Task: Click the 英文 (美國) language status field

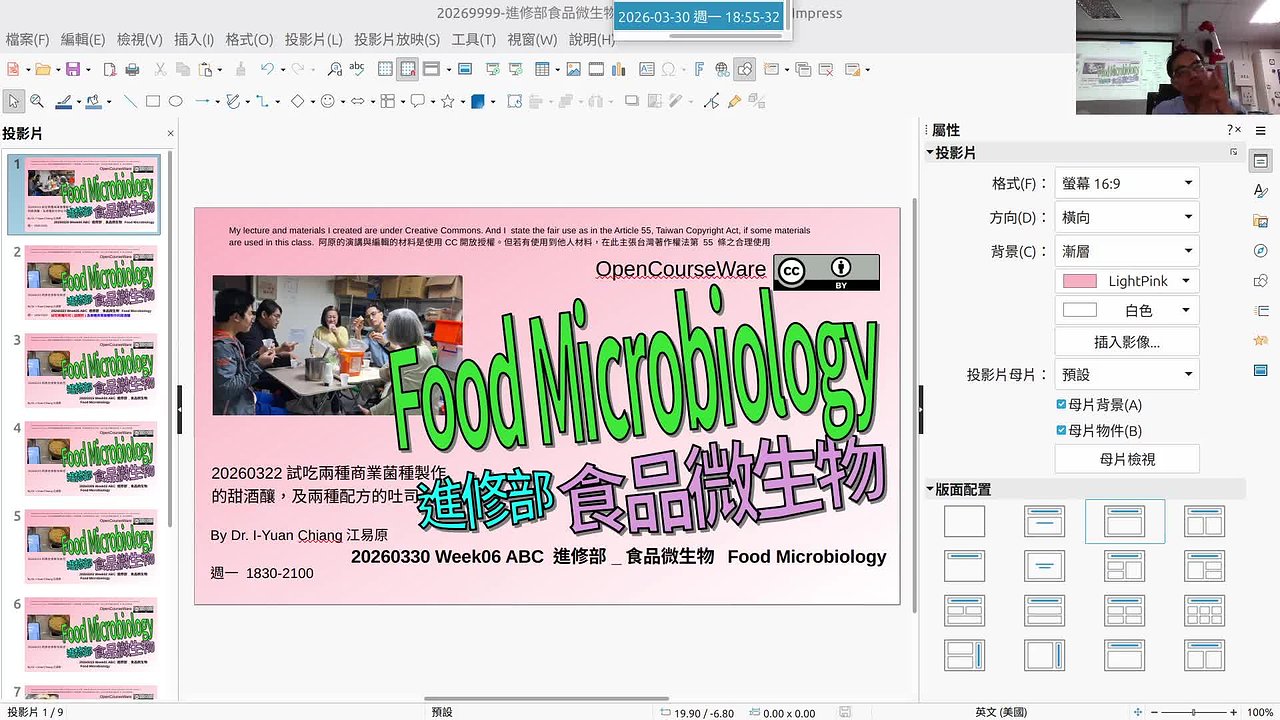Action: tap(1001, 712)
